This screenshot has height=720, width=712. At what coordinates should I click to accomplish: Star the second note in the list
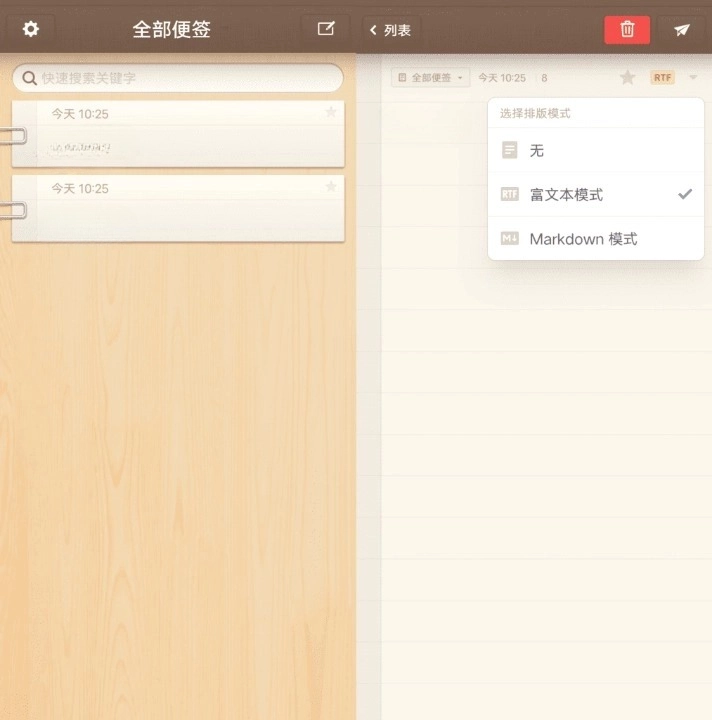click(331, 186)
